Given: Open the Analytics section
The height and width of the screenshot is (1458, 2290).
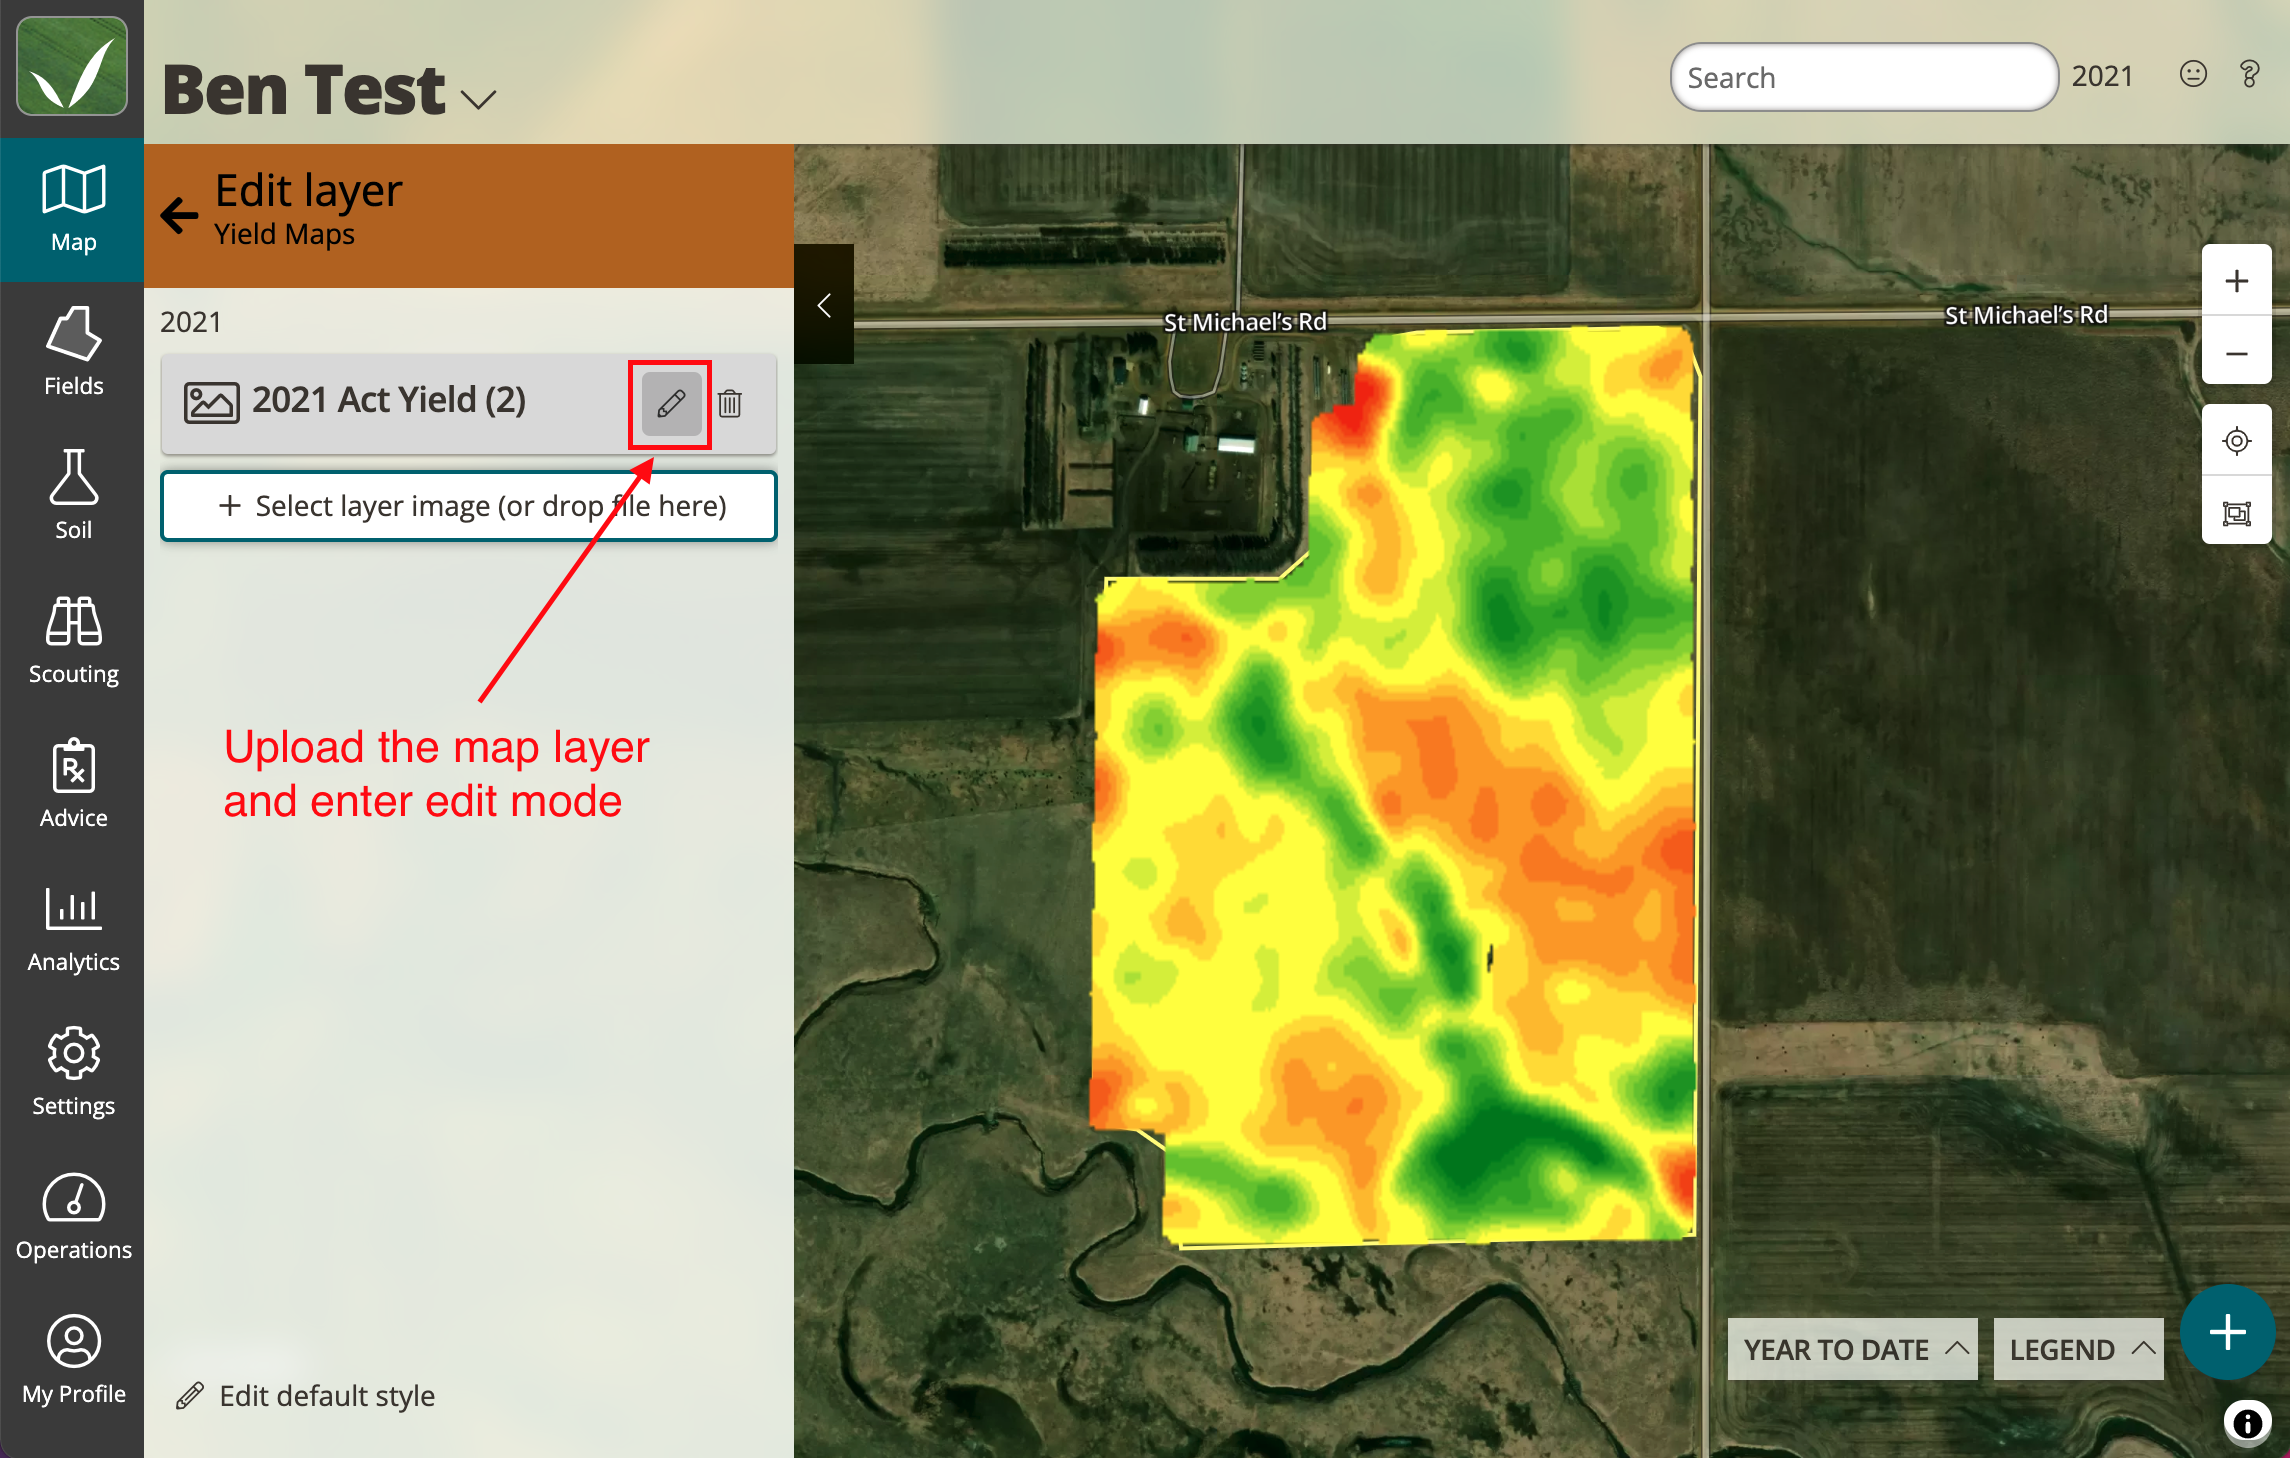Looking at the screenshot, I should [x=73, y=930].
